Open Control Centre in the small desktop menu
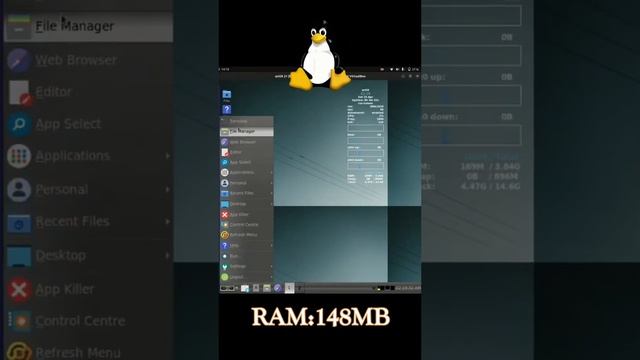640x360 pixels. pyautogui.click(x=247, y=224)
